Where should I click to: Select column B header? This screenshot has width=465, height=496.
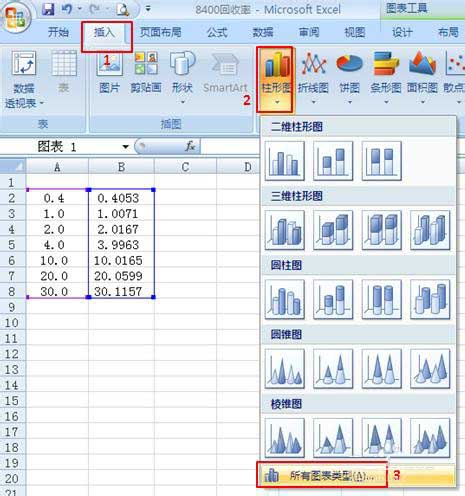click(x=121, y=166)
